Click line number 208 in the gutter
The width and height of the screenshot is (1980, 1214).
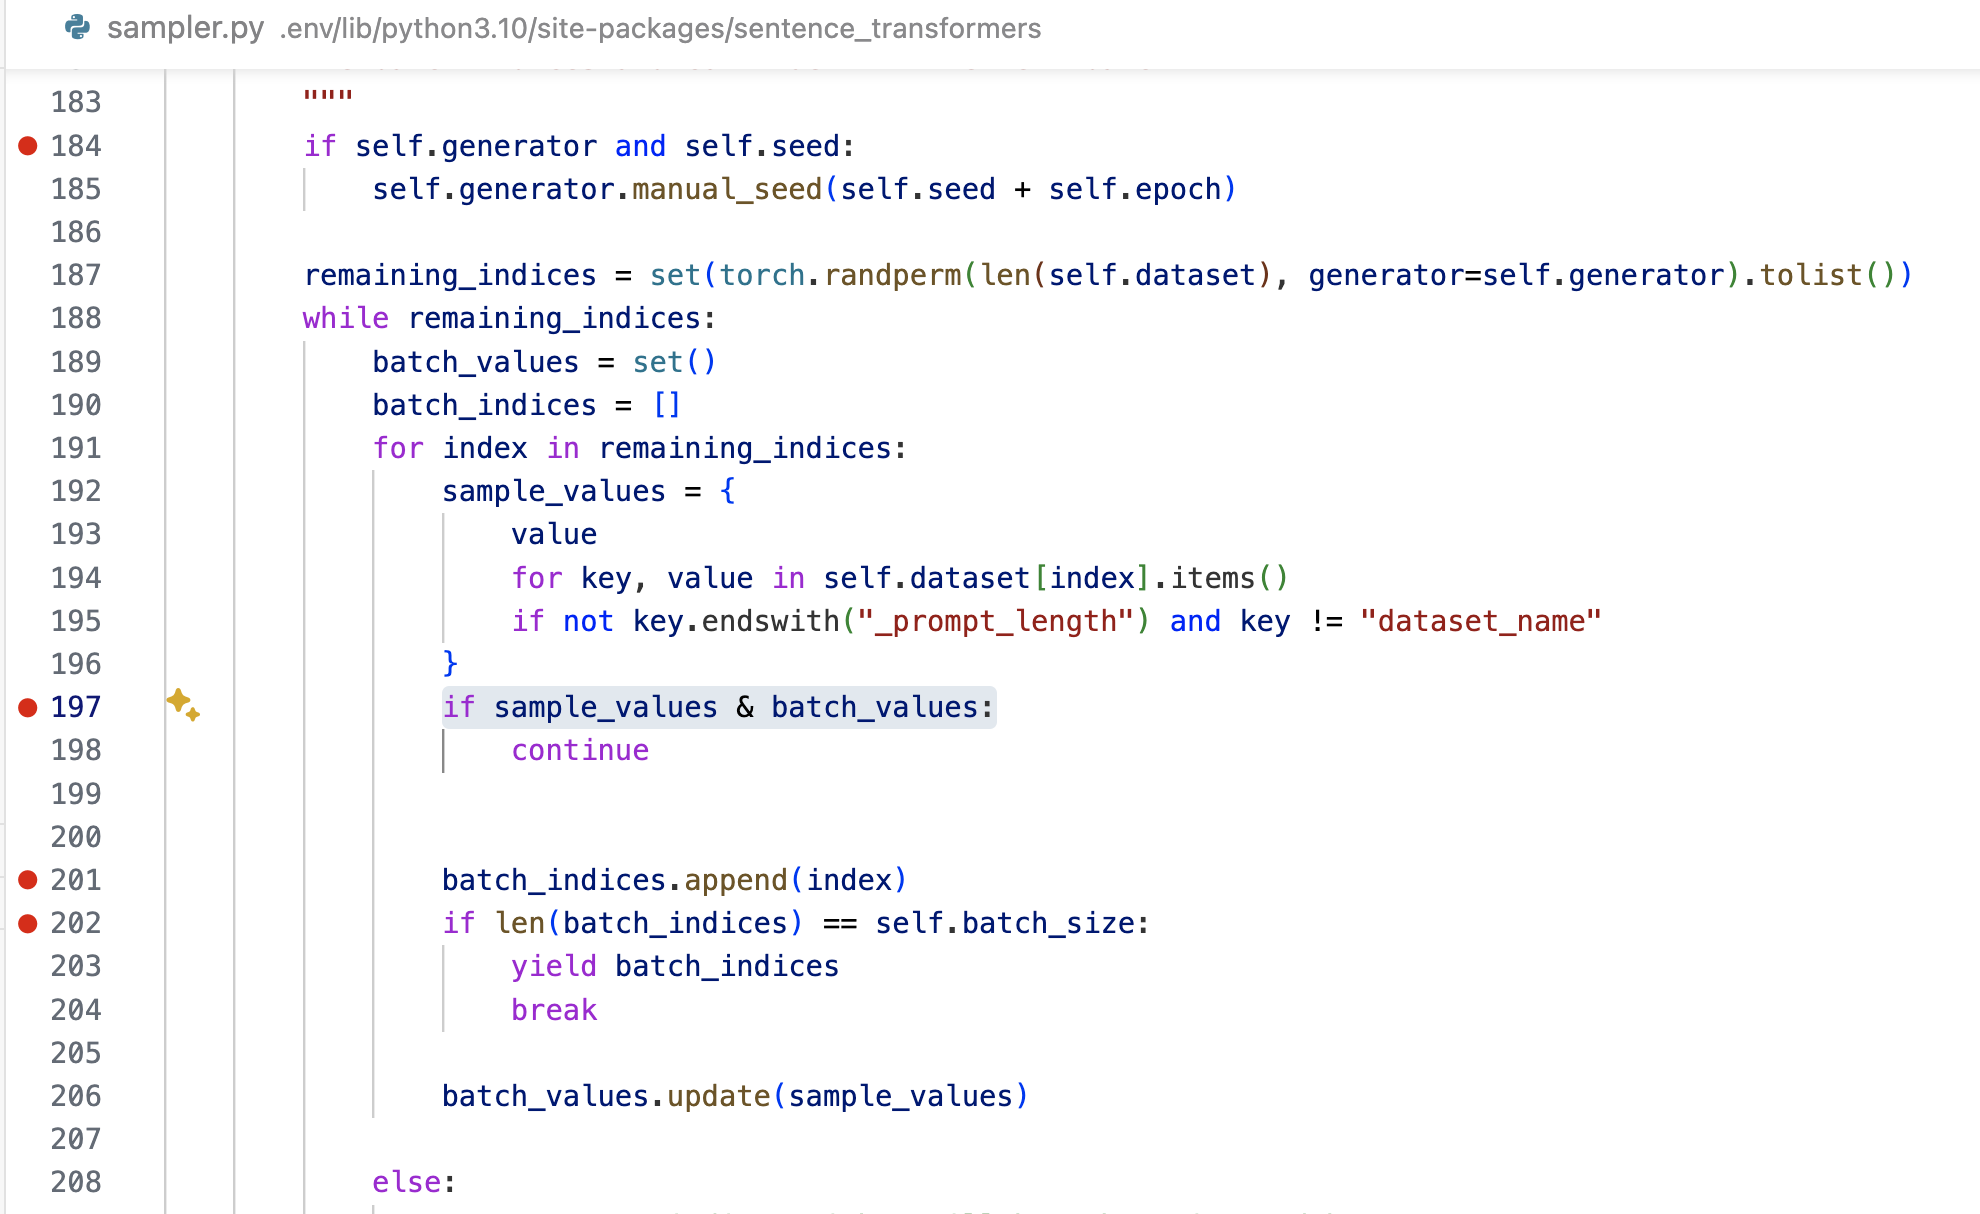click(x=76, y=1182)
